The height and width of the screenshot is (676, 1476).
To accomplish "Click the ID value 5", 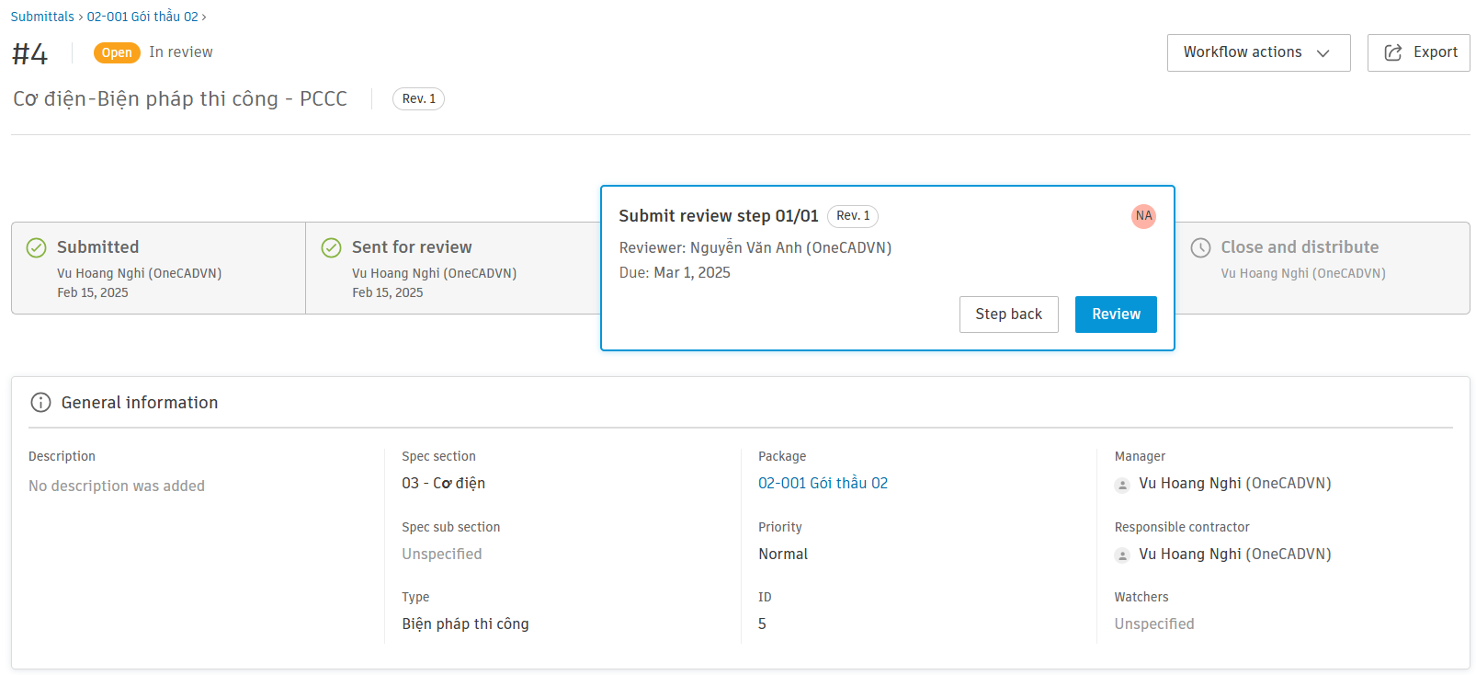I will coord(762,624).
